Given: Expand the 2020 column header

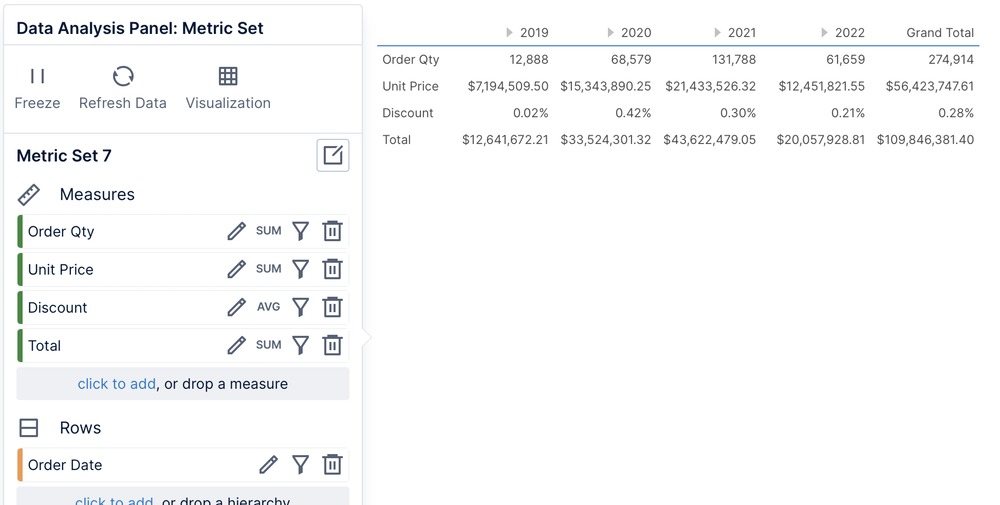Looking at the screenshot, I should pyautogui.click(x=610, y=33).
